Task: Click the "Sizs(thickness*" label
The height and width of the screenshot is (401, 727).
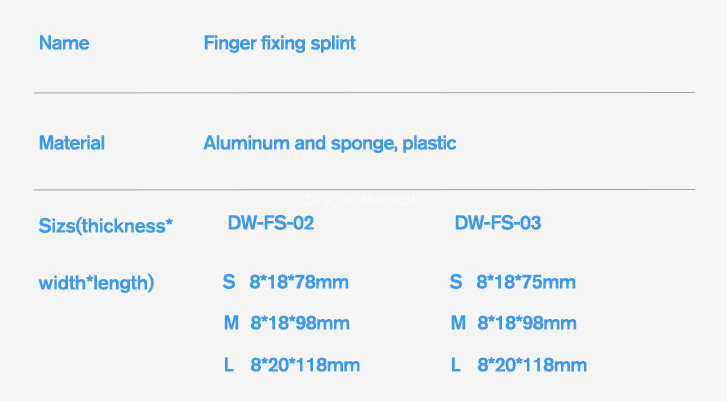Action: (106, 225)
